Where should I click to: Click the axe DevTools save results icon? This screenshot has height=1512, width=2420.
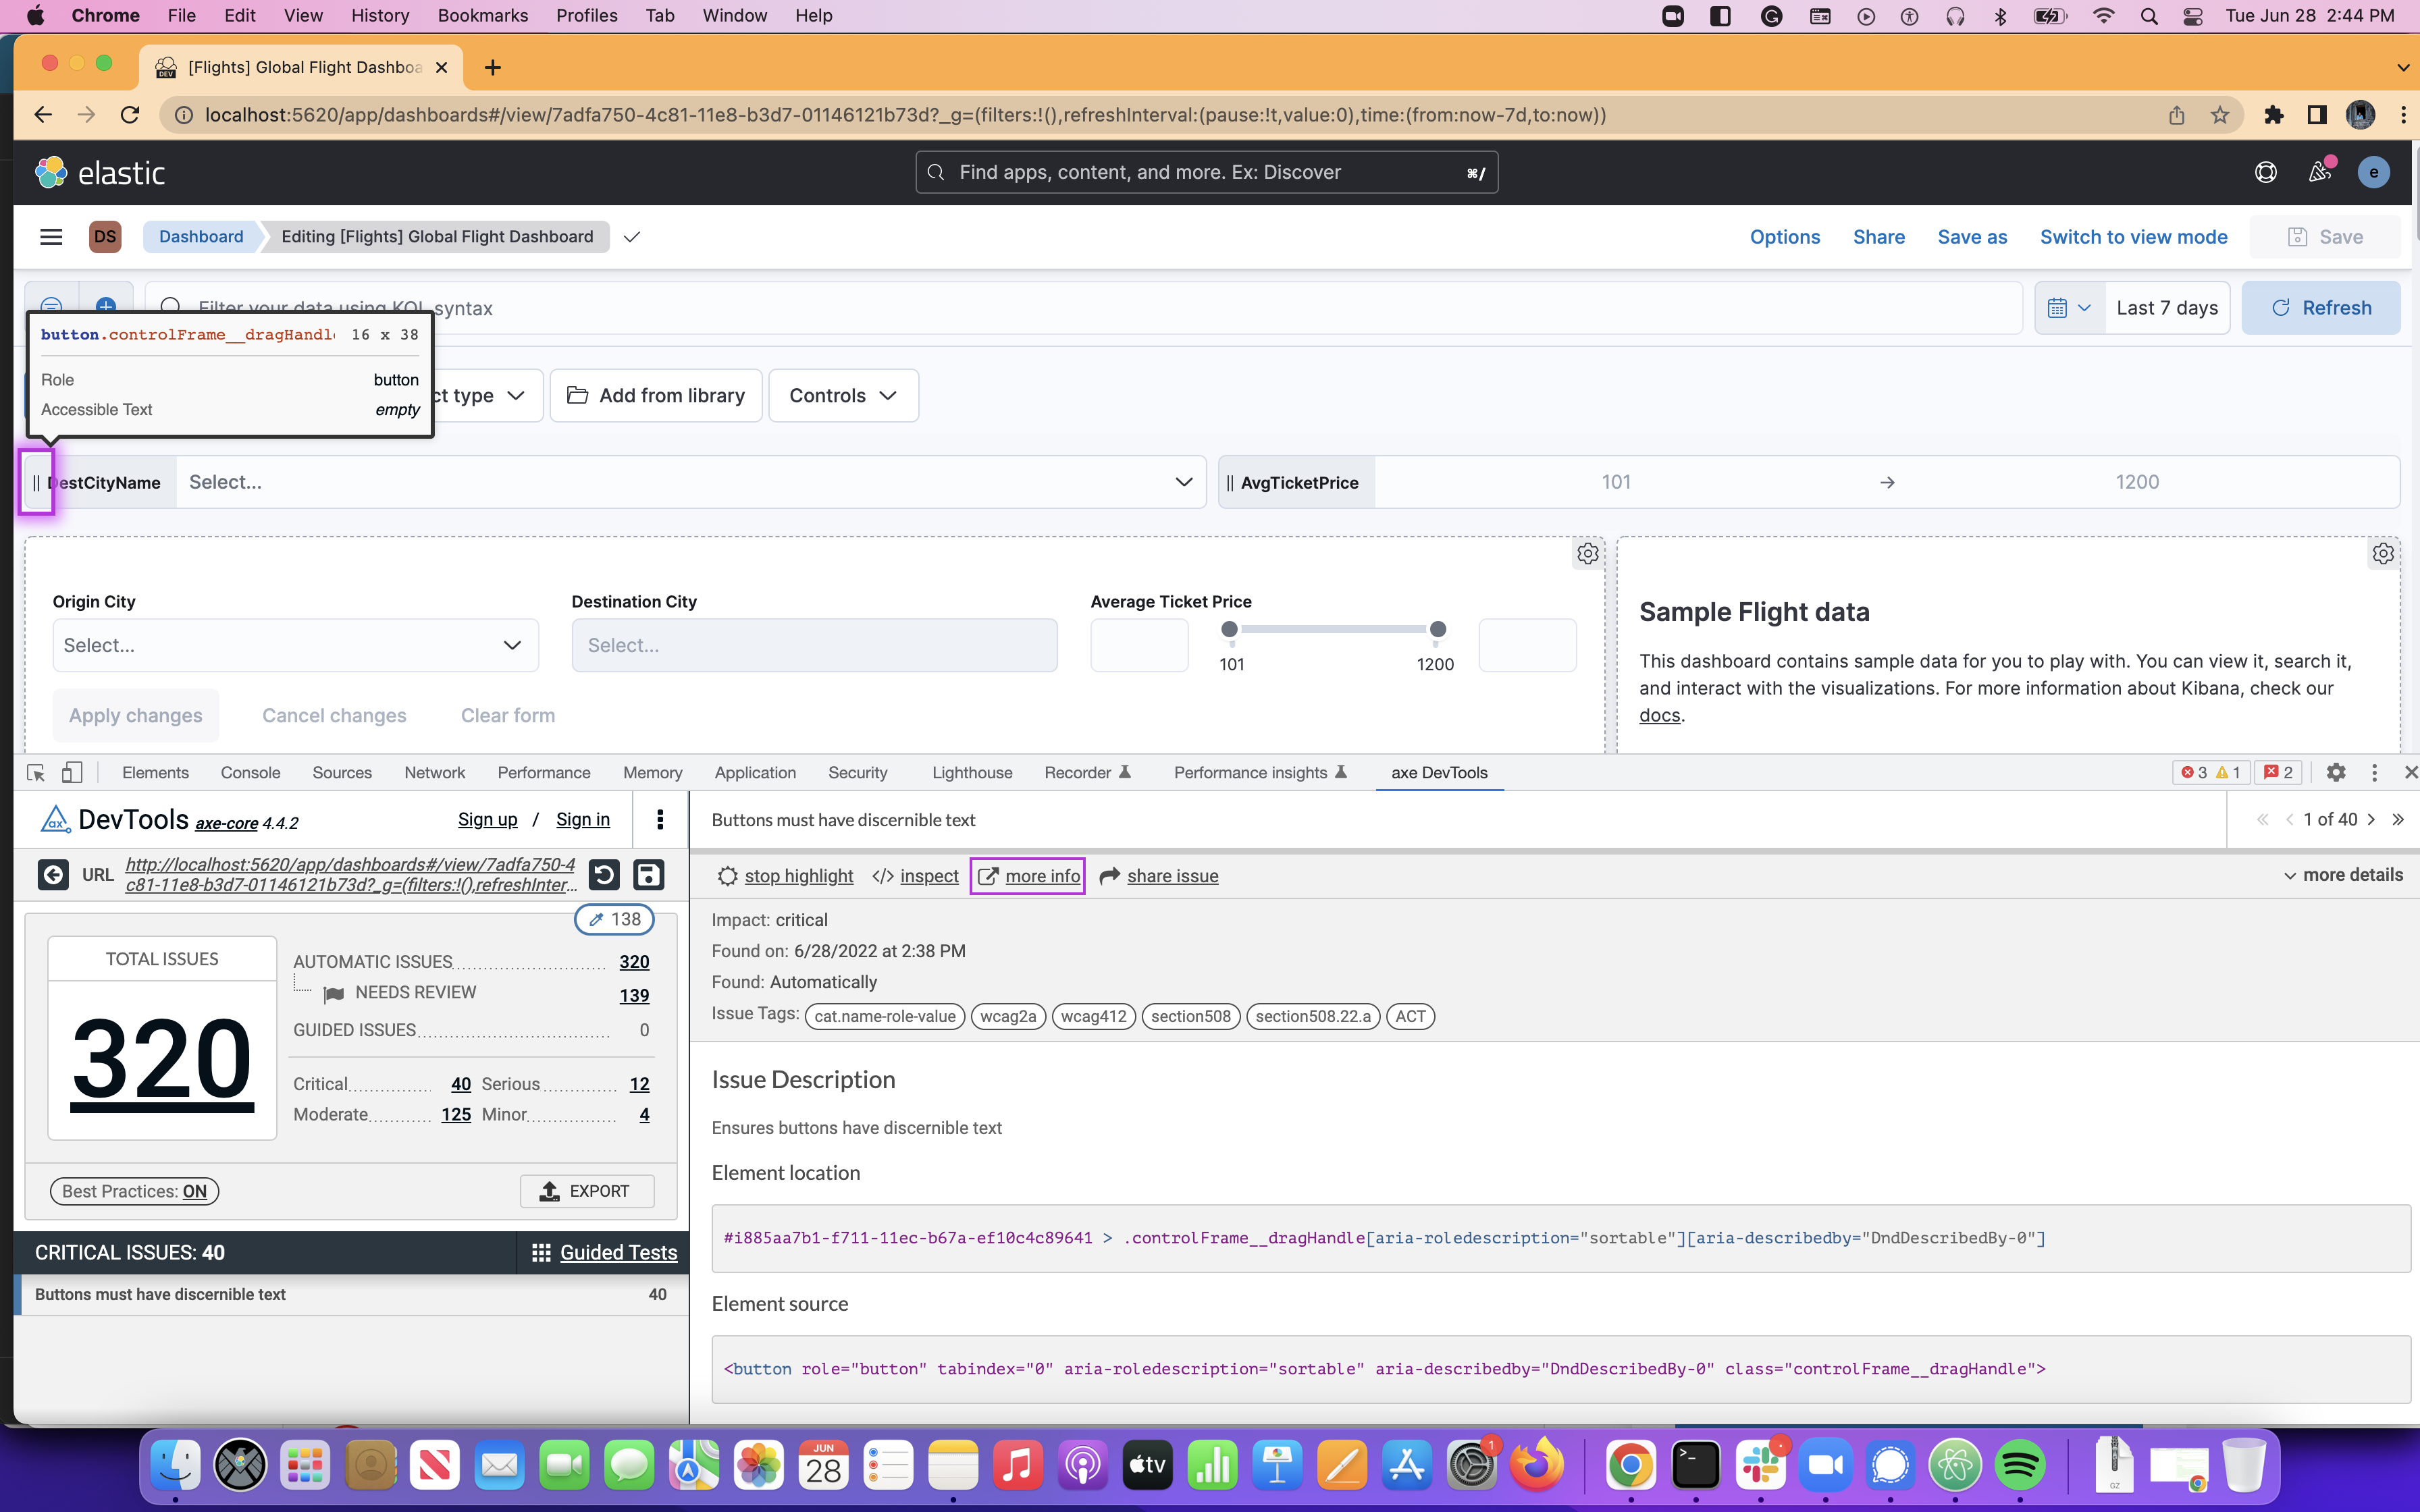(648, 875)
